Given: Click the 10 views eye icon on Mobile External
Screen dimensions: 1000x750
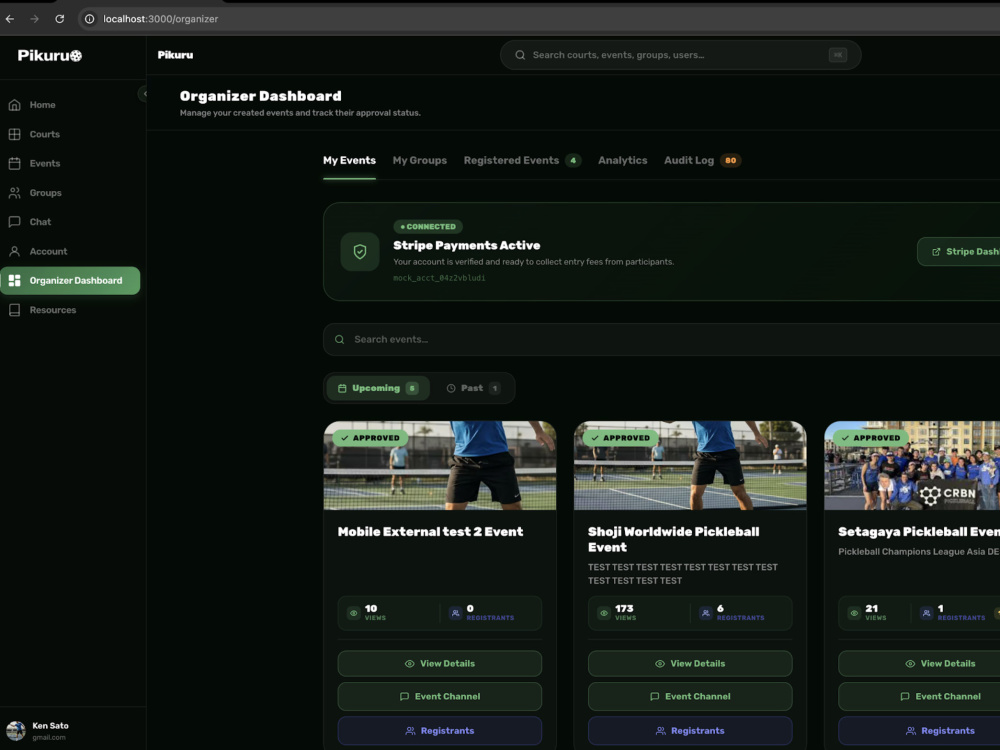Looking at the screenshot, I should pos(353,613).
